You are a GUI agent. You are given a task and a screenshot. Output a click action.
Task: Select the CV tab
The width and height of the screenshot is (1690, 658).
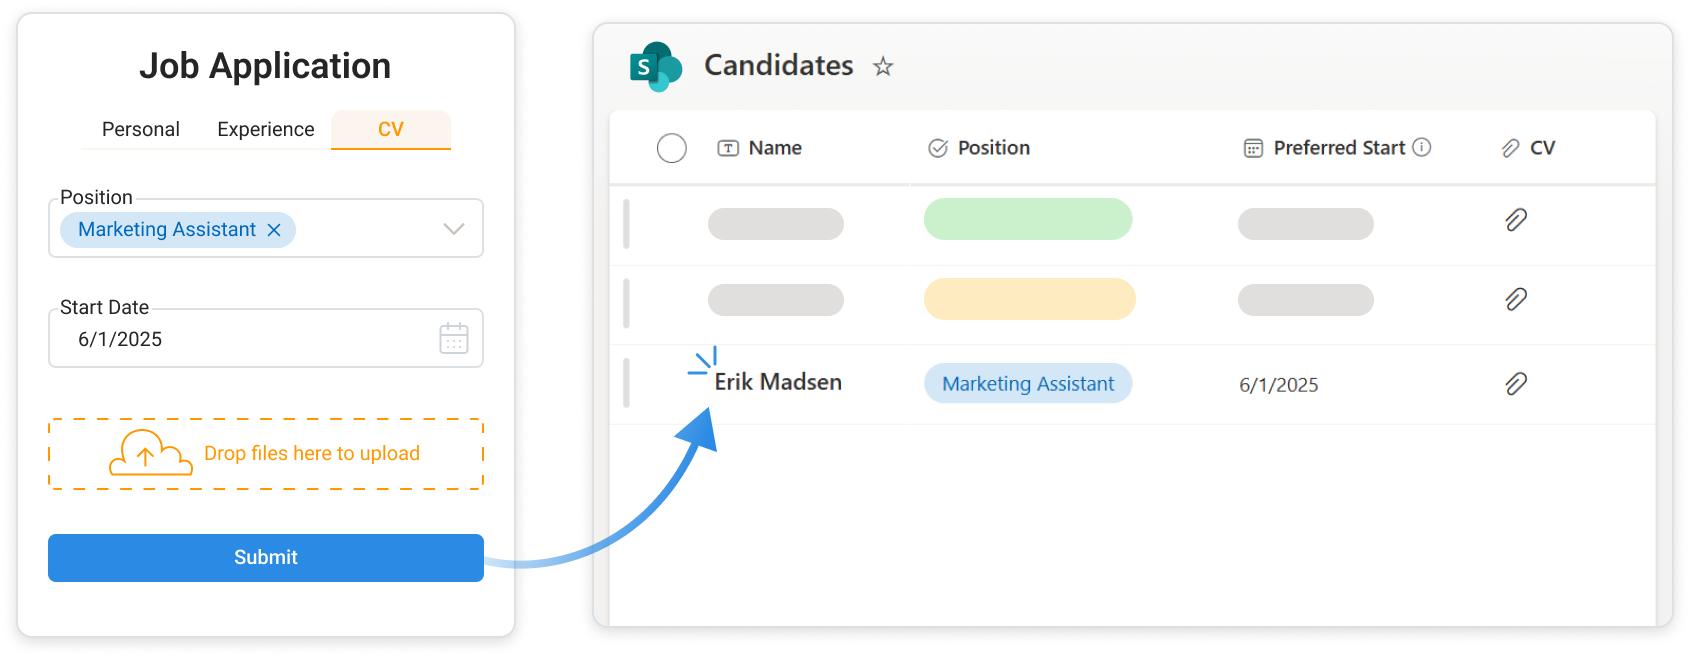391,129
